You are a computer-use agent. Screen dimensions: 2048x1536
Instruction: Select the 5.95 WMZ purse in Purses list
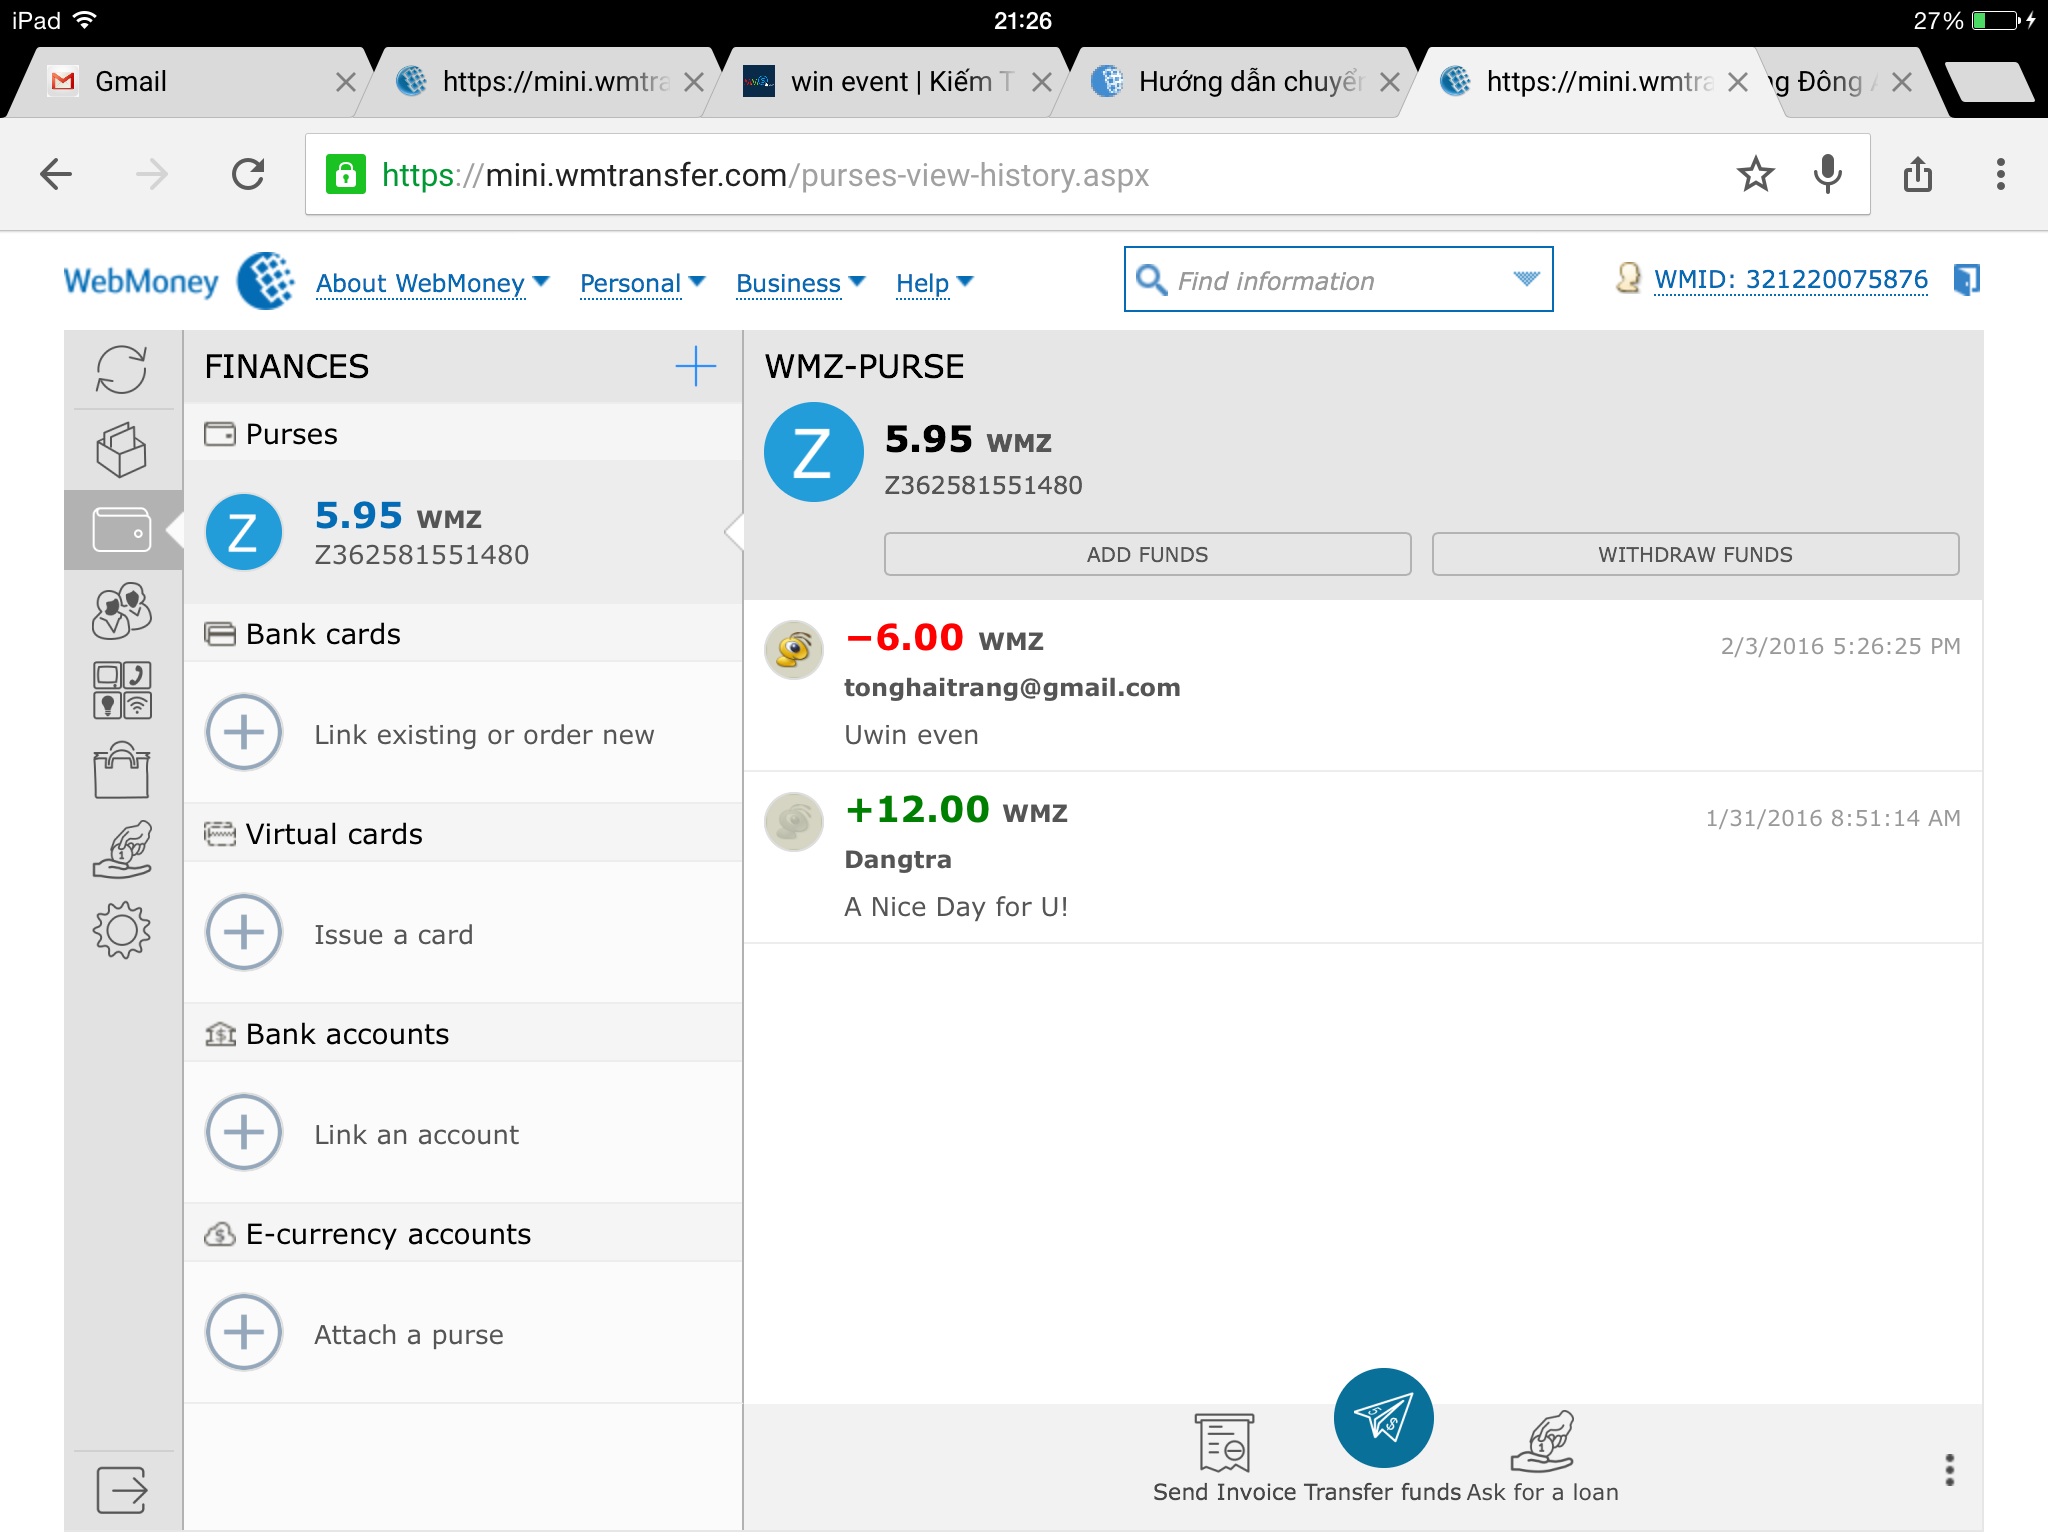coord(463,532)
